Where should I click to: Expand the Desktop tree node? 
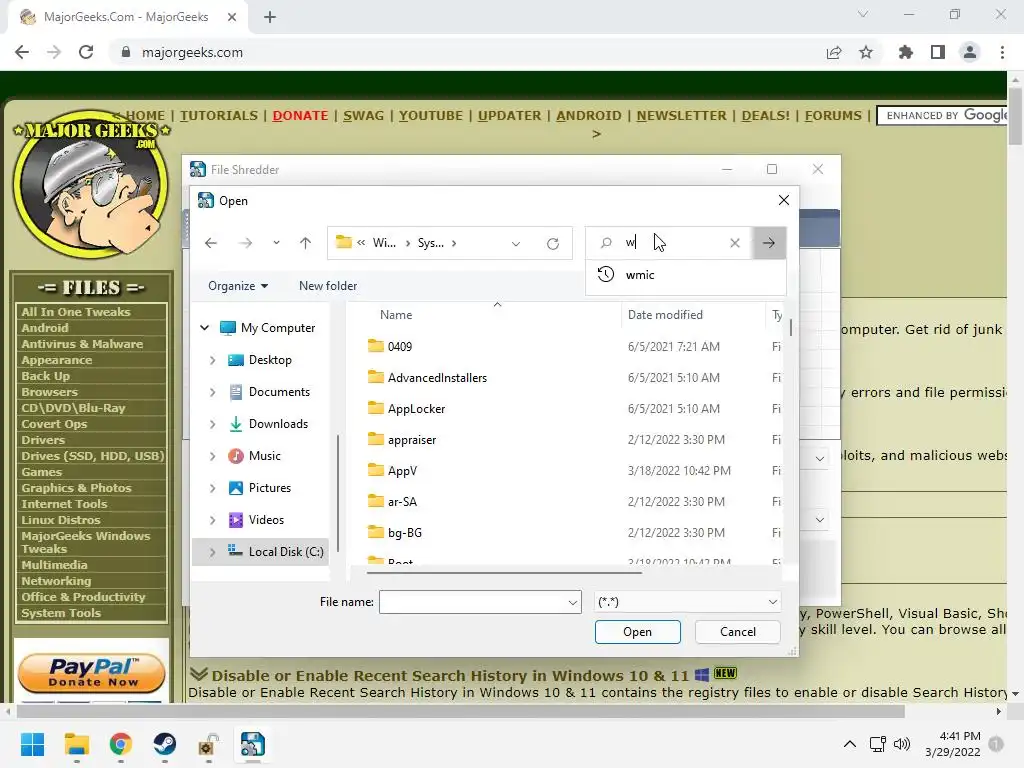[x=212, y=360]
